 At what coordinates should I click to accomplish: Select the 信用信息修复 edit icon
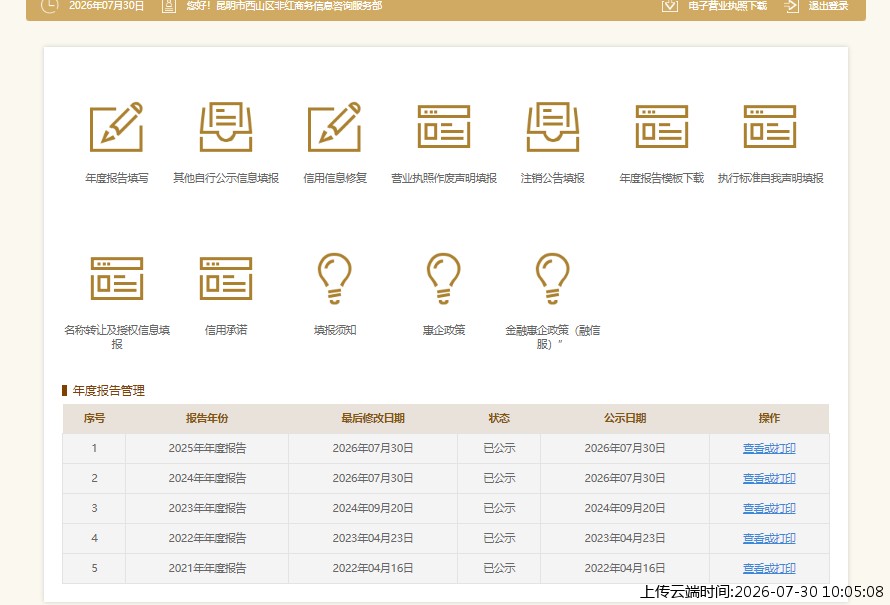334,127
